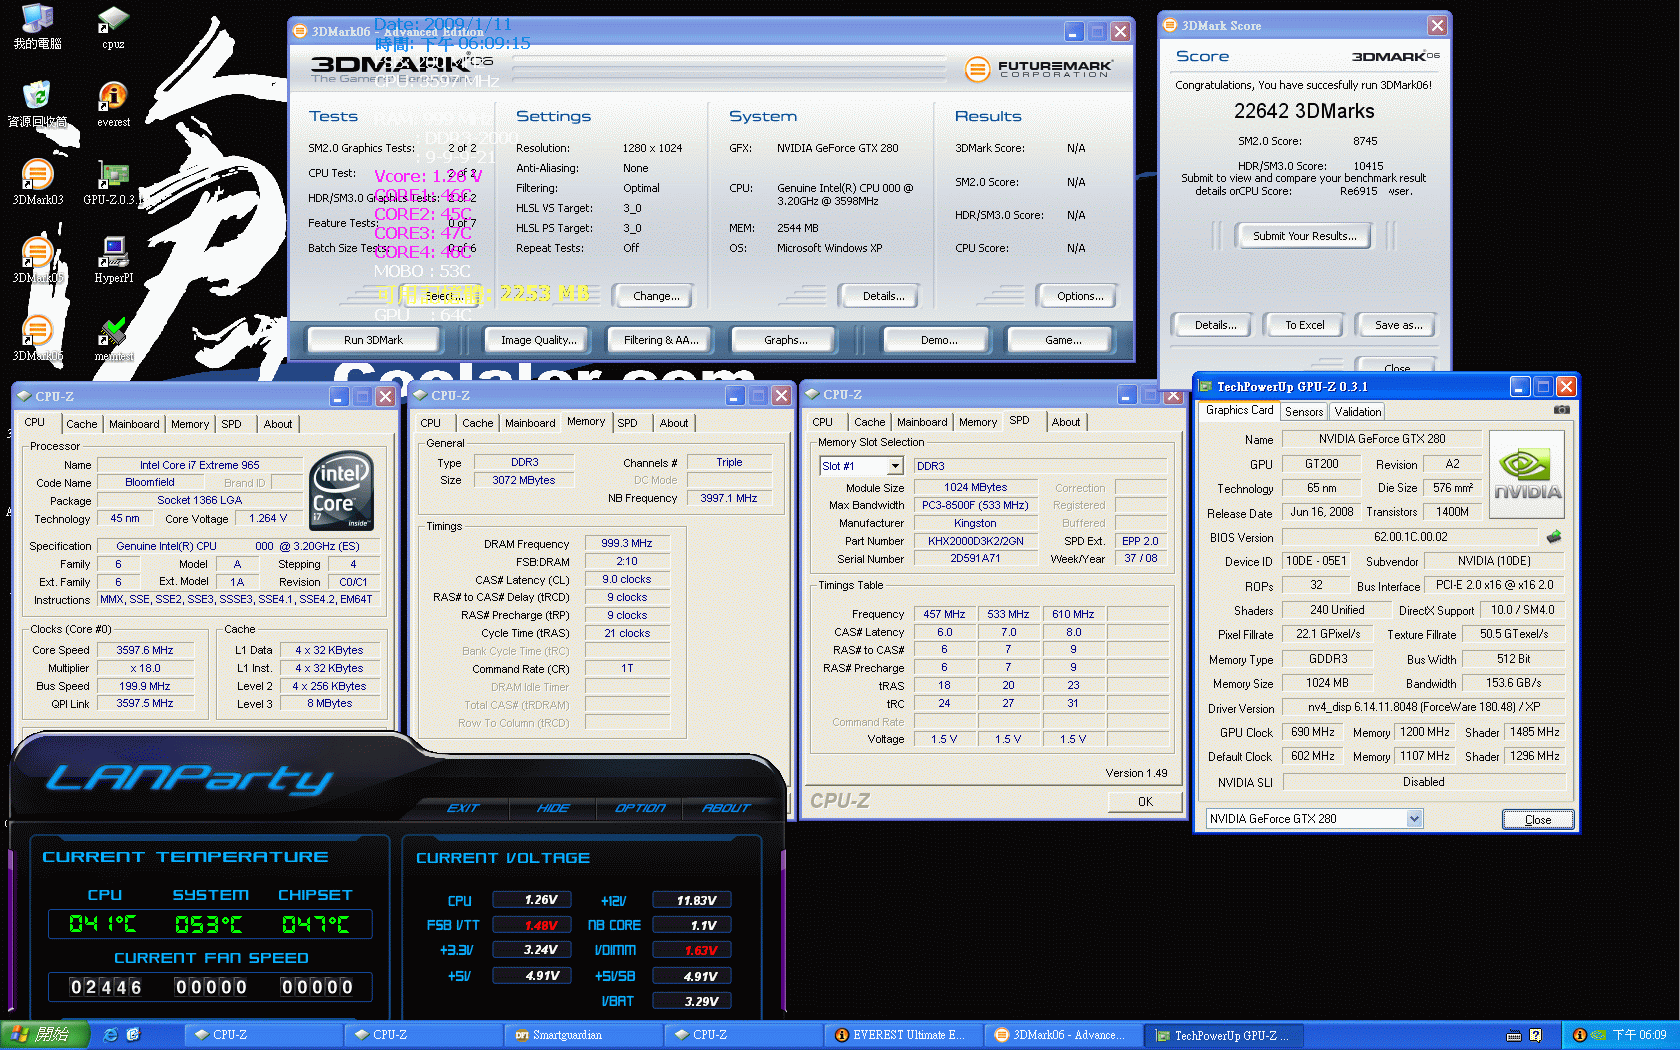Select the 3DMark03 desktop icon

pos(37,182)
